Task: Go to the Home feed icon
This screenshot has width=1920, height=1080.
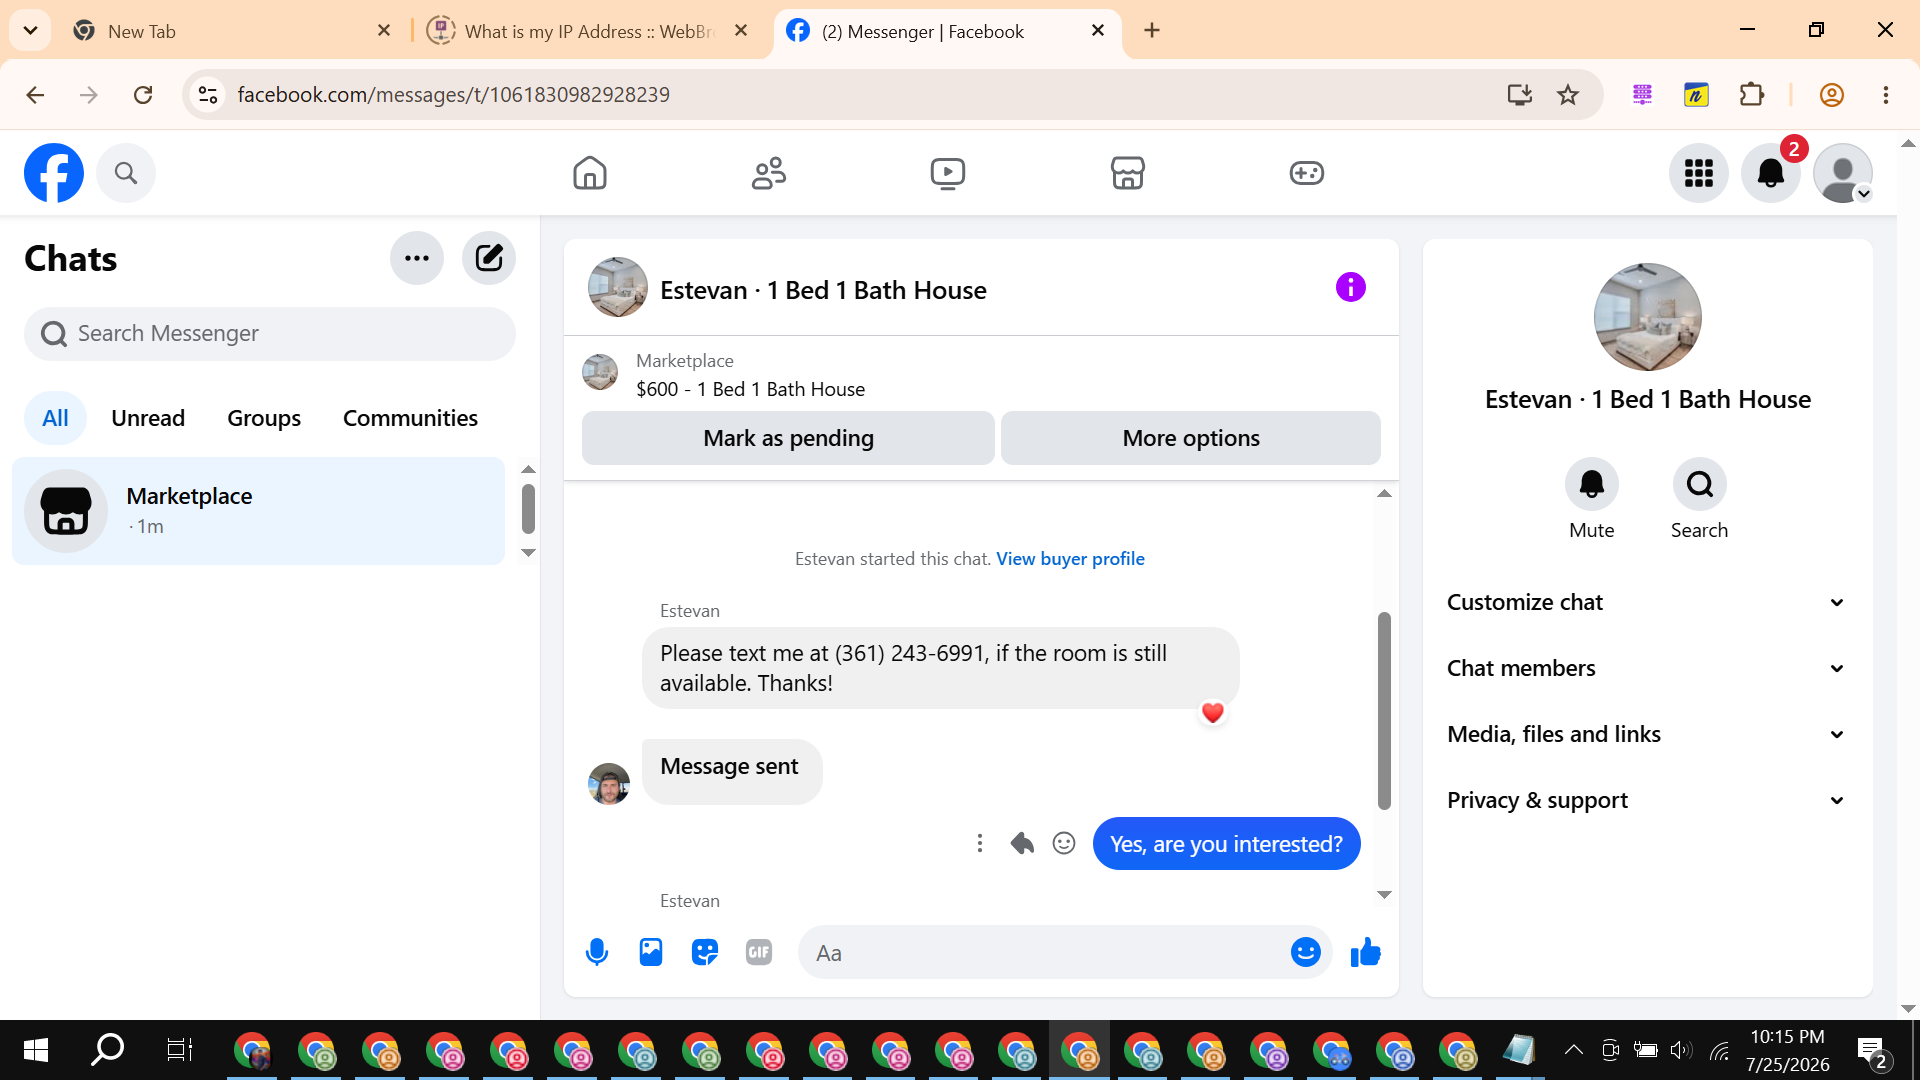Action: click(590, 173)
